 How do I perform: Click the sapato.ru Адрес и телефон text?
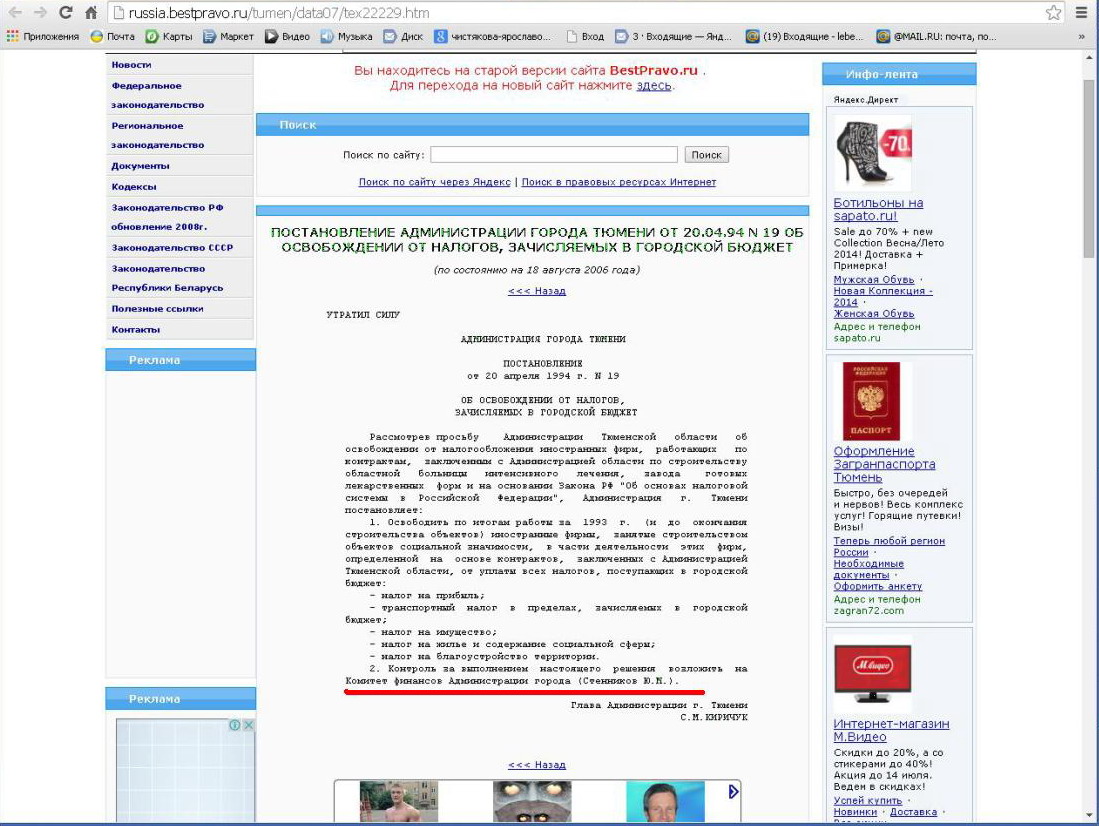pyautogui.click(x=877, y=327)
